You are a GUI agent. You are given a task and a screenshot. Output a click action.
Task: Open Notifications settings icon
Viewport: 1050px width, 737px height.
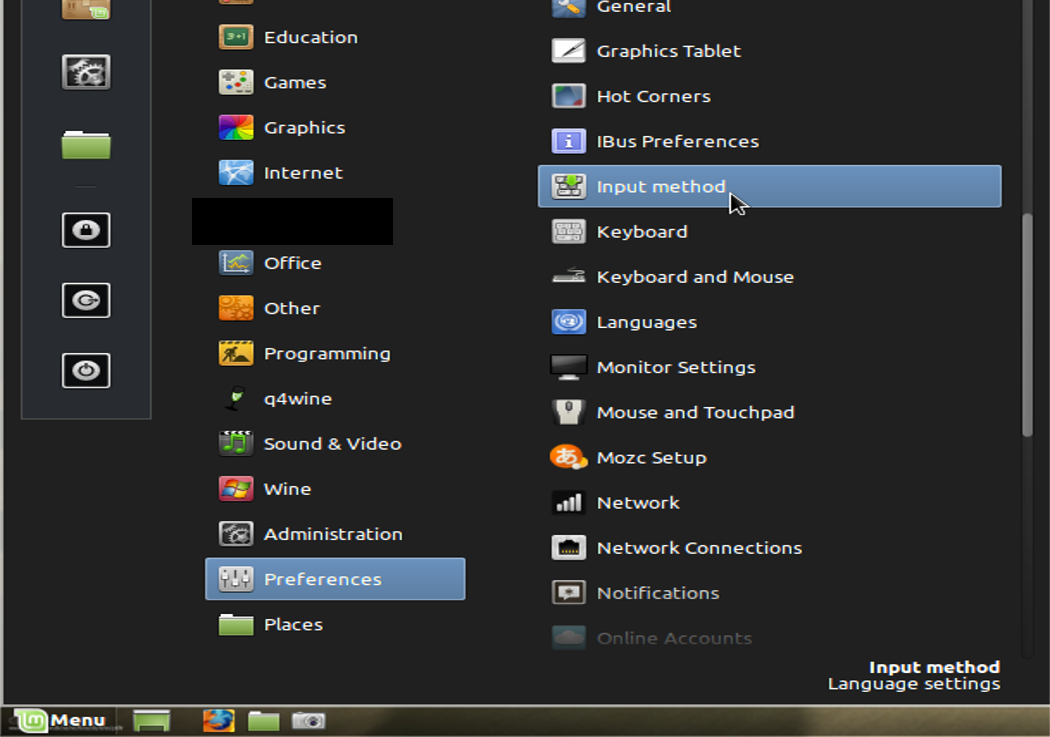pos(569,592)
